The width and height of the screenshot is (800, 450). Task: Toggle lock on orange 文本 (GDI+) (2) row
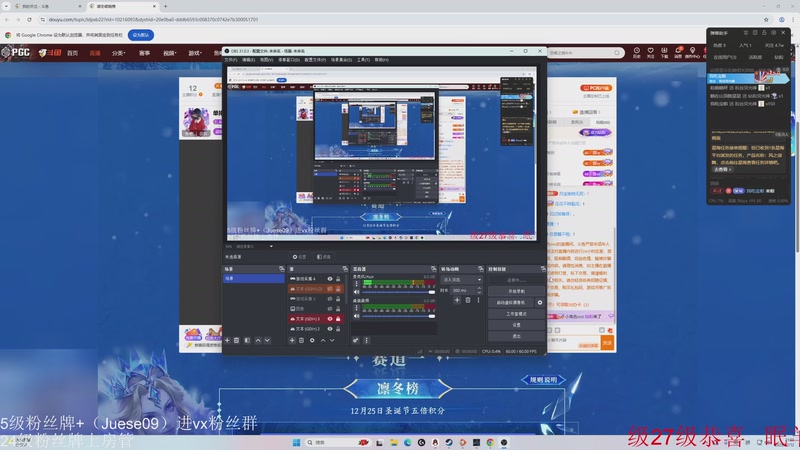338,289
